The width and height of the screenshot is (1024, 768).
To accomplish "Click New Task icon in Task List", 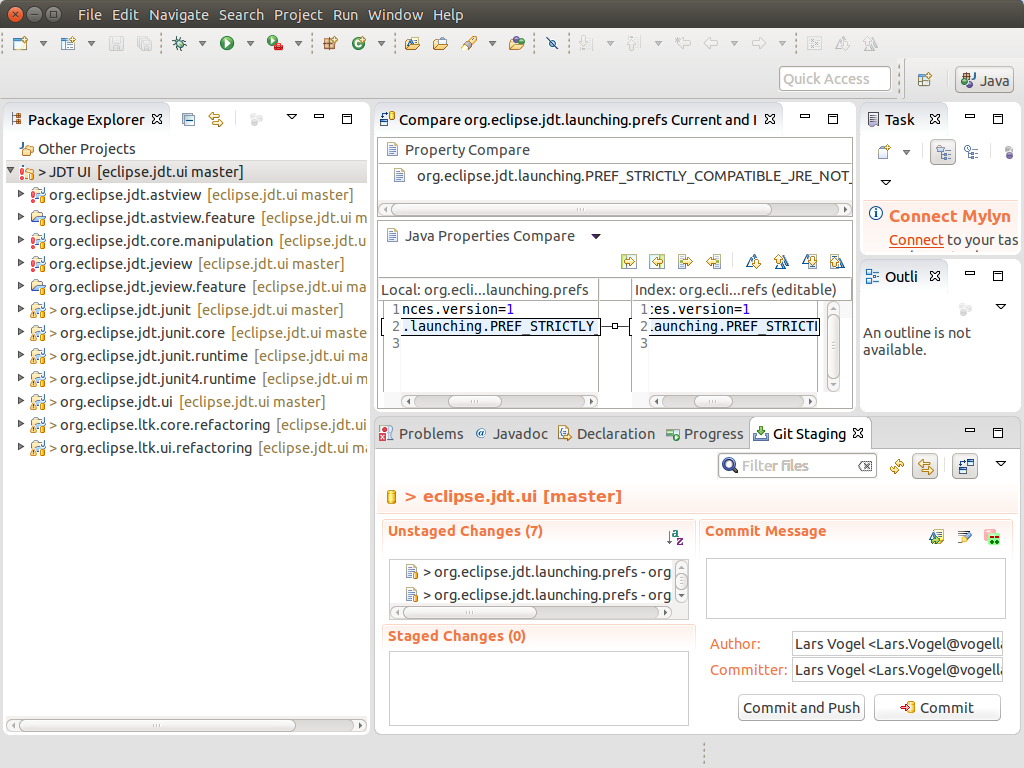I will 884,152.
